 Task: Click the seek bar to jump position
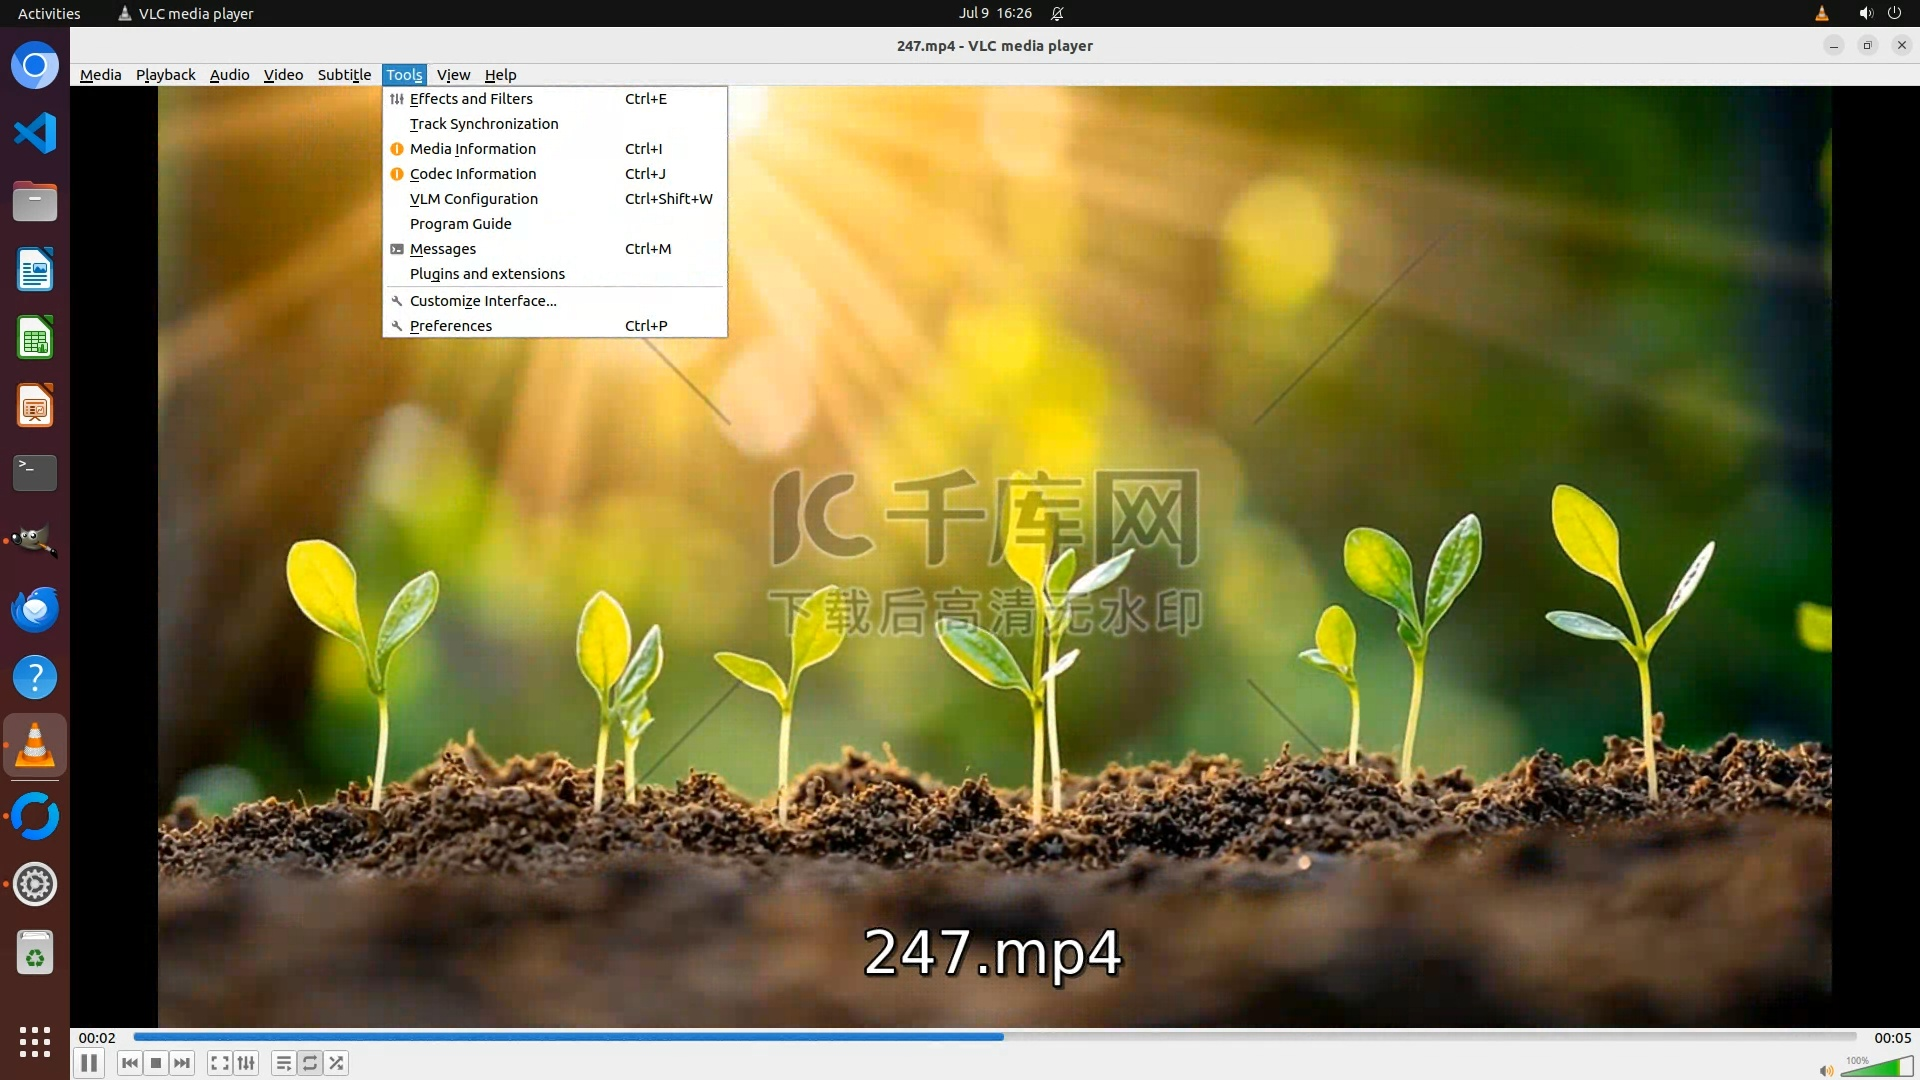[1300, 1037]
